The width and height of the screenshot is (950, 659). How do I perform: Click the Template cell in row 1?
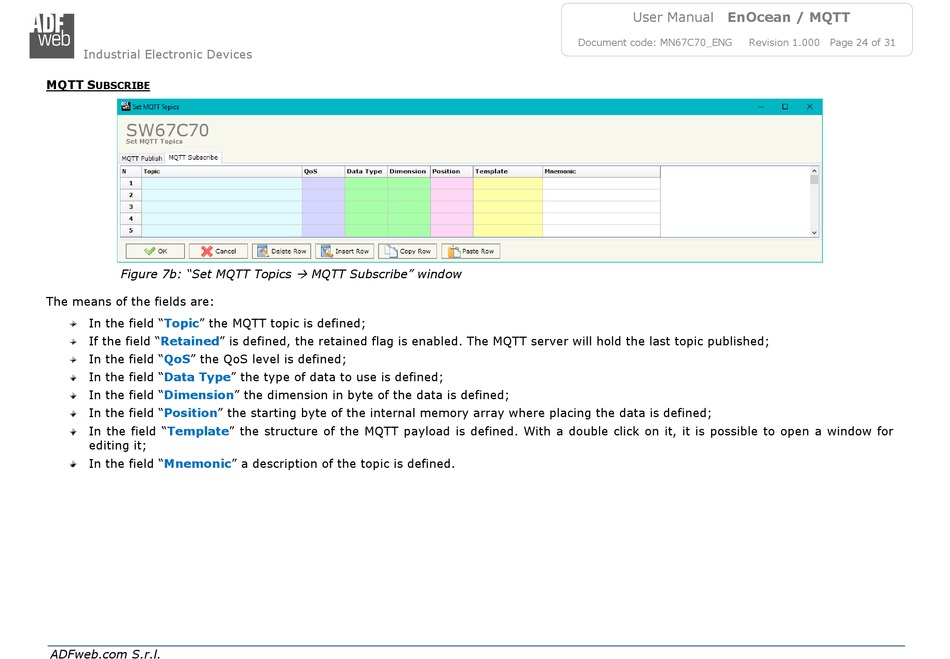click(508, 183)
